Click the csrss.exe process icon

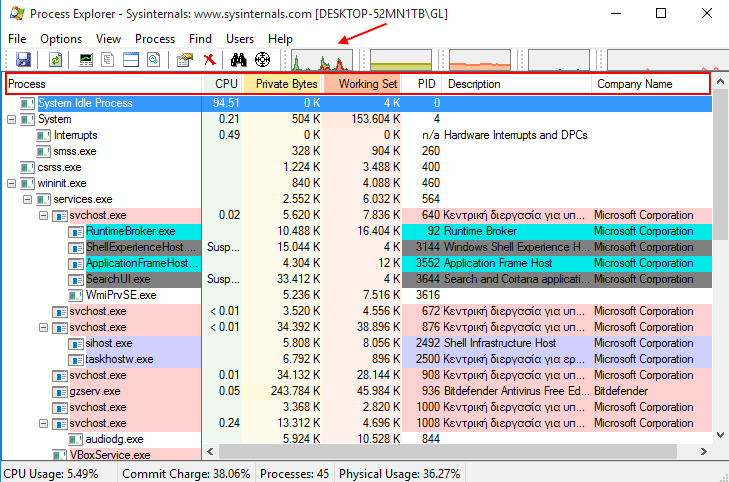[x=27, y=167]
